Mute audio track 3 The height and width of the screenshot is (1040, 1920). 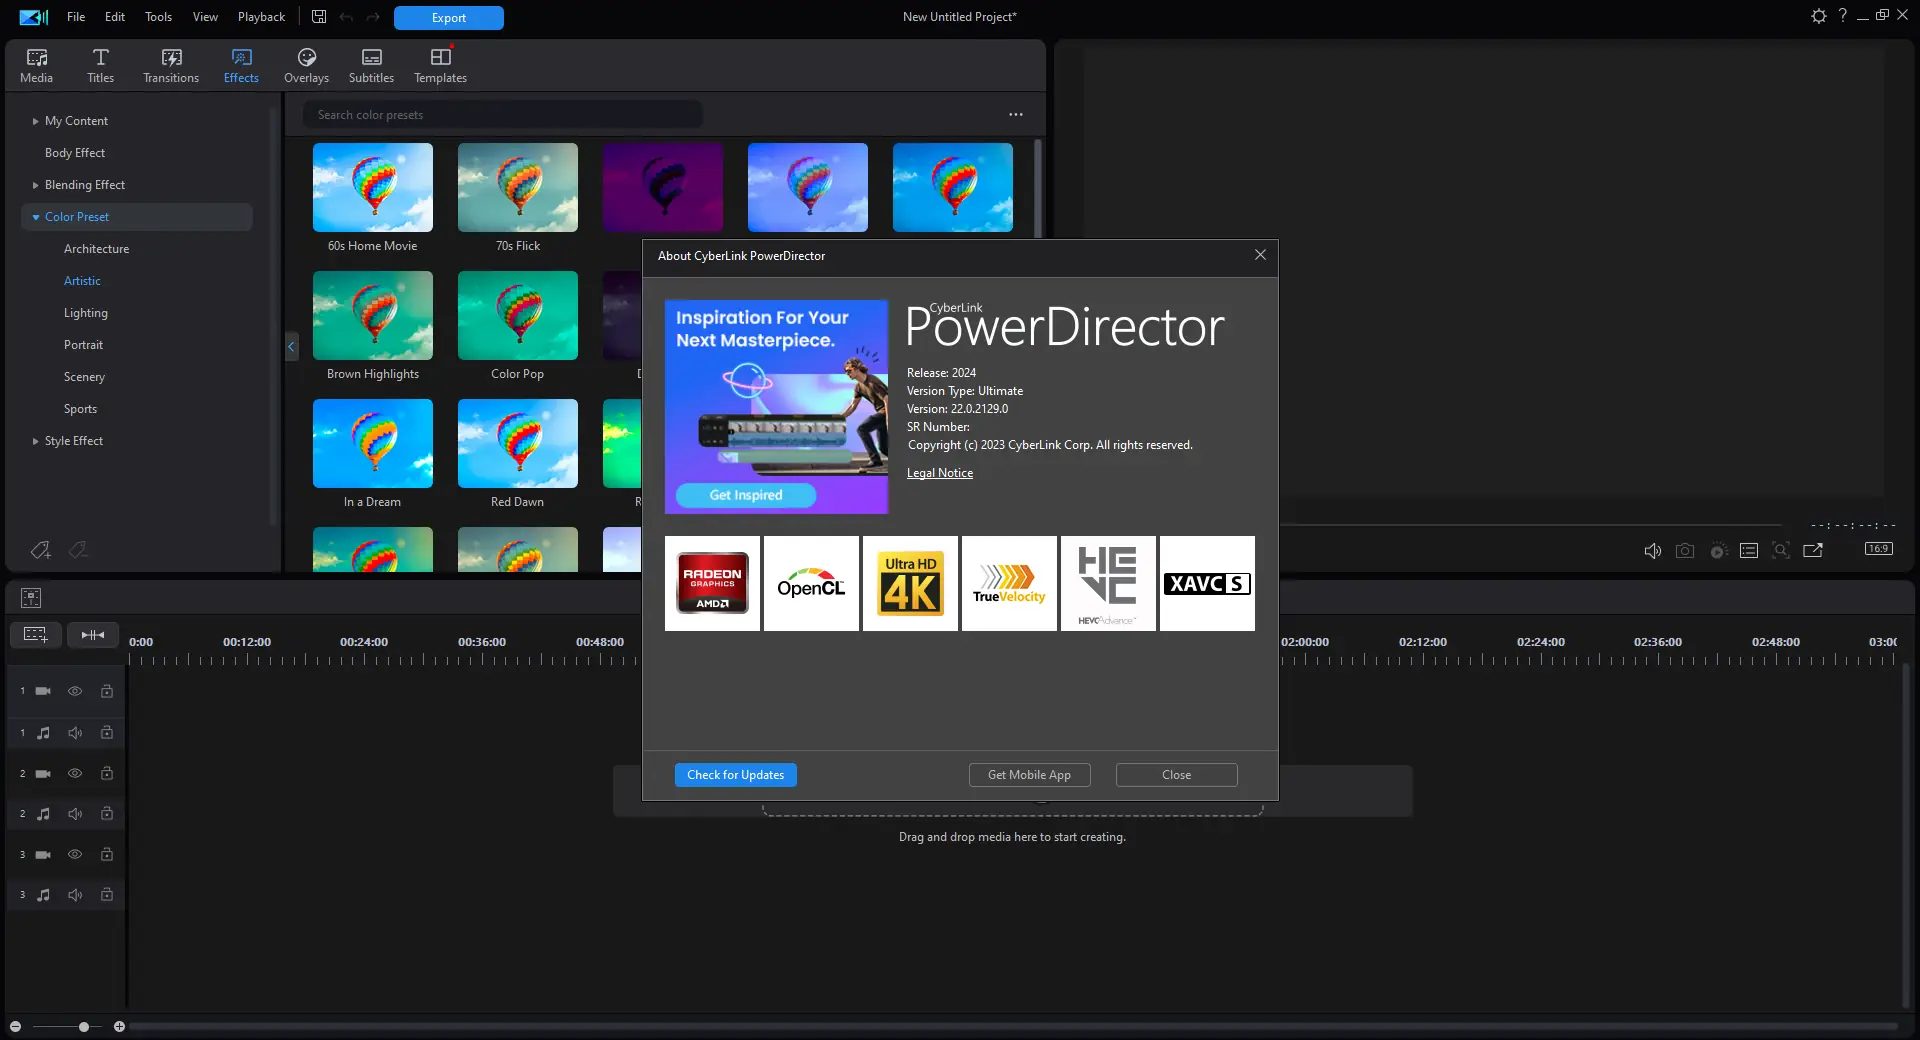[x=75, y=895]
